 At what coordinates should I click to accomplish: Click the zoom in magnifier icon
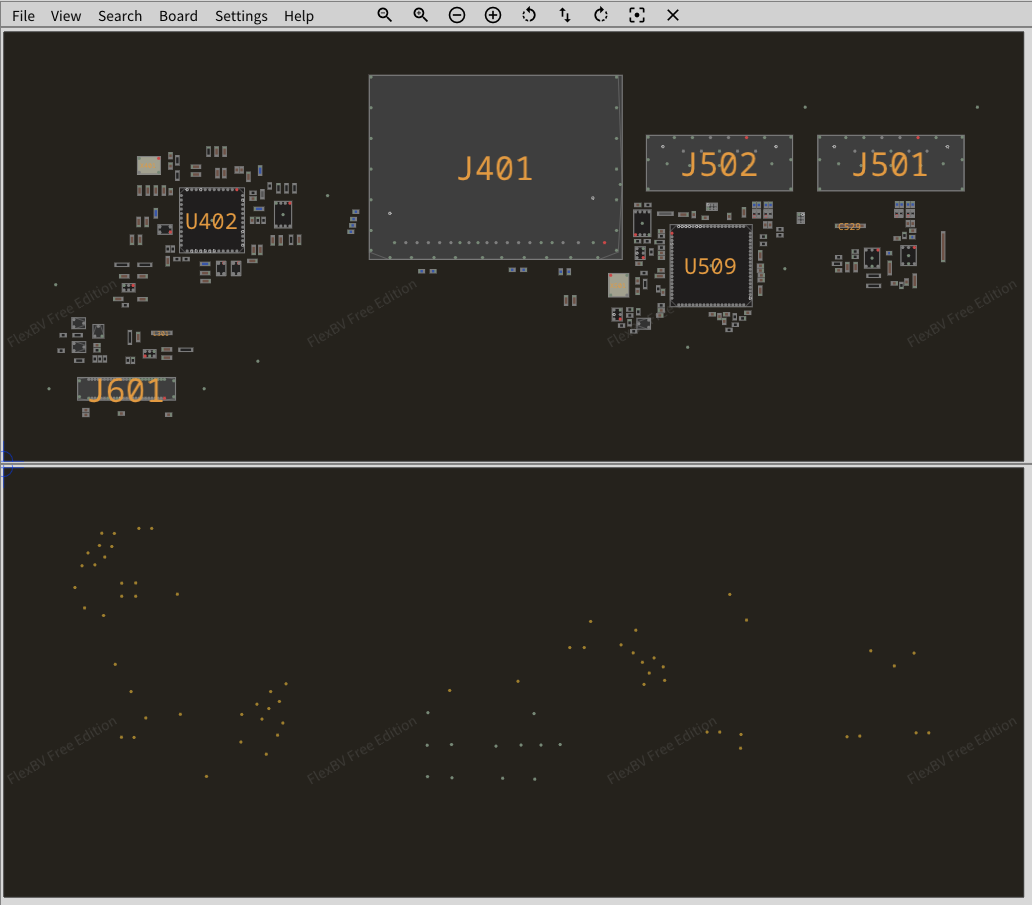(421, 15)
